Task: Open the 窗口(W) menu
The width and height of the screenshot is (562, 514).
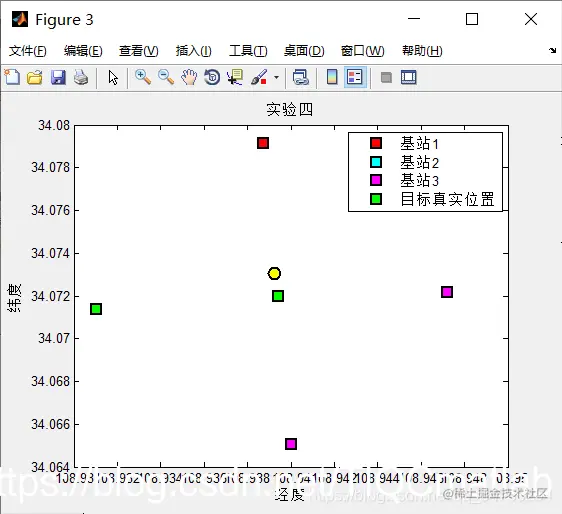Action: pyautogui.click(x=362, y=51)
